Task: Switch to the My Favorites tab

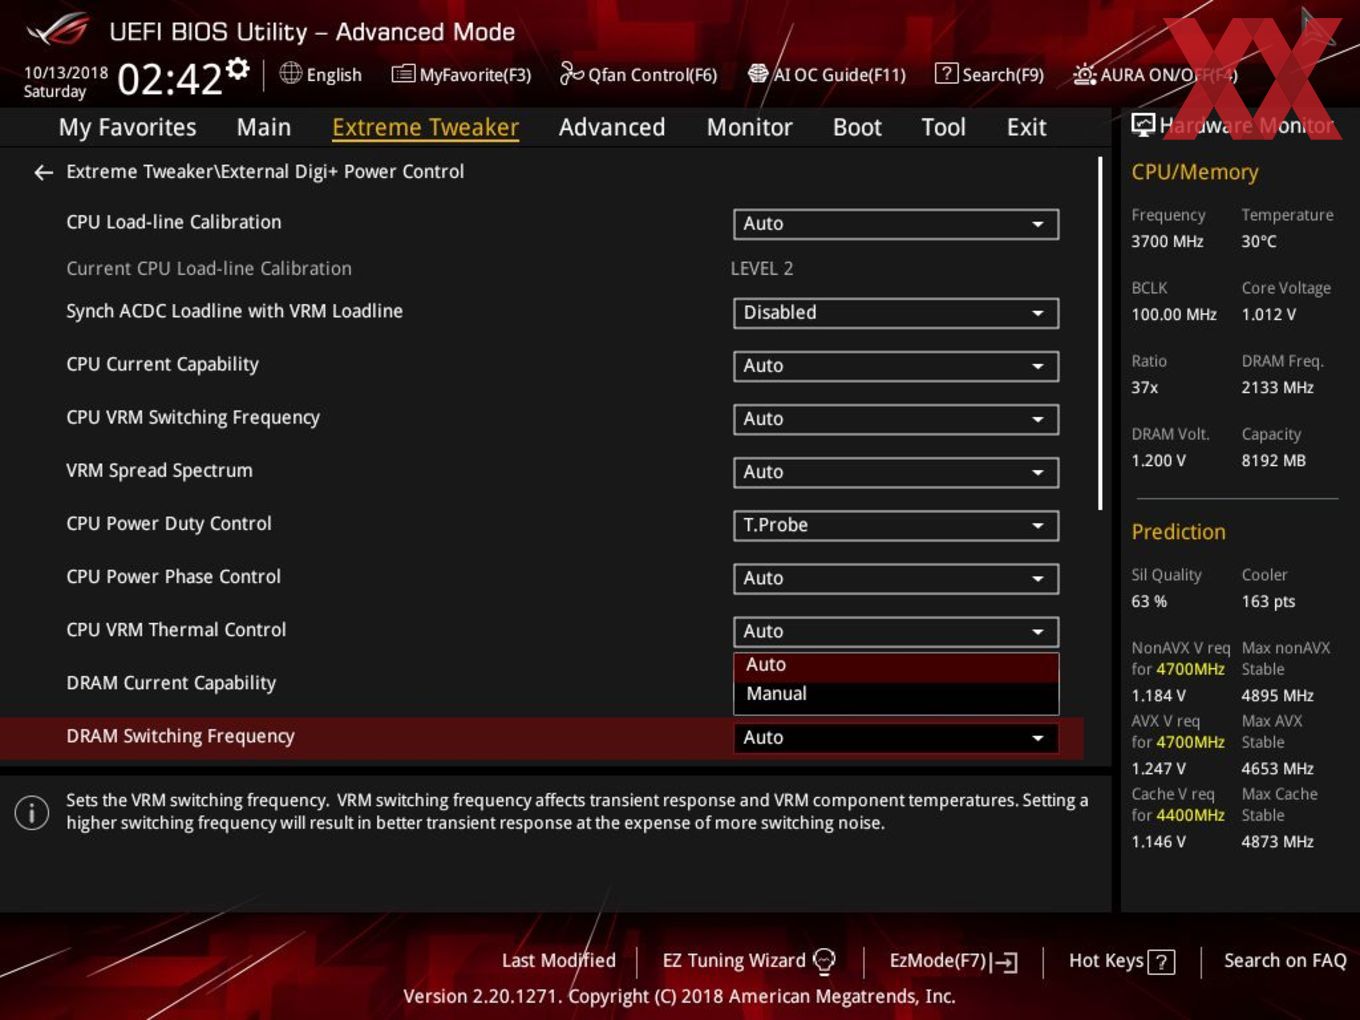Action: pos(127,127)
